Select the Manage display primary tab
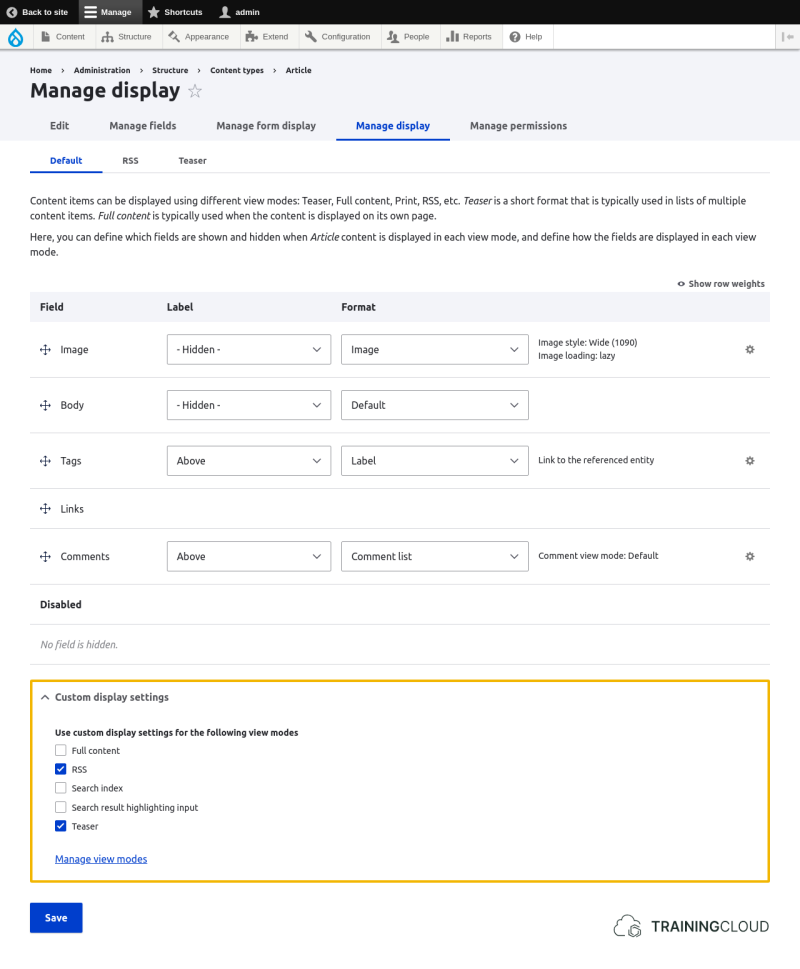Viewport: 800px width, 969px height. pyautogui.click(x=393, y=125)
